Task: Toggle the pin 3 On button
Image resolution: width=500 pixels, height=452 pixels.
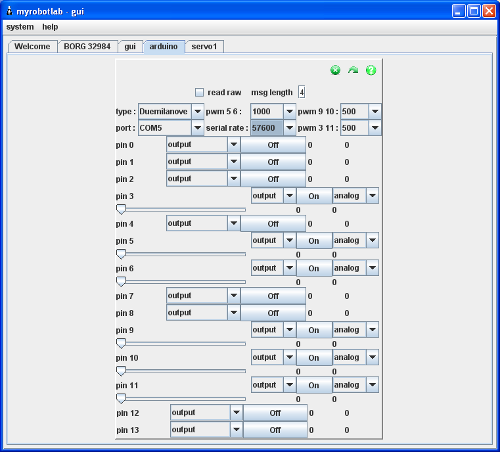Action: pyautogui.click(x=314, y=196)
